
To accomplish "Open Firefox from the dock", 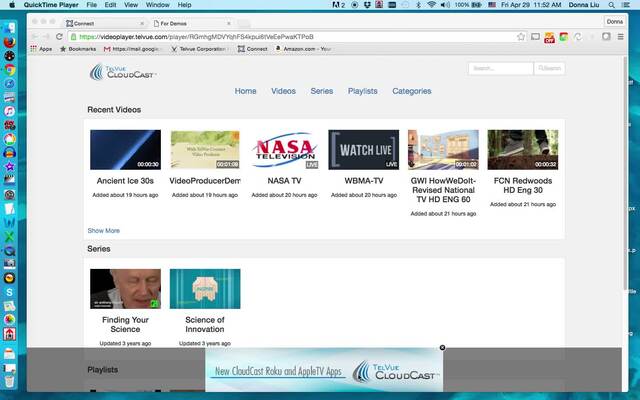I will (x=9, y=43).
